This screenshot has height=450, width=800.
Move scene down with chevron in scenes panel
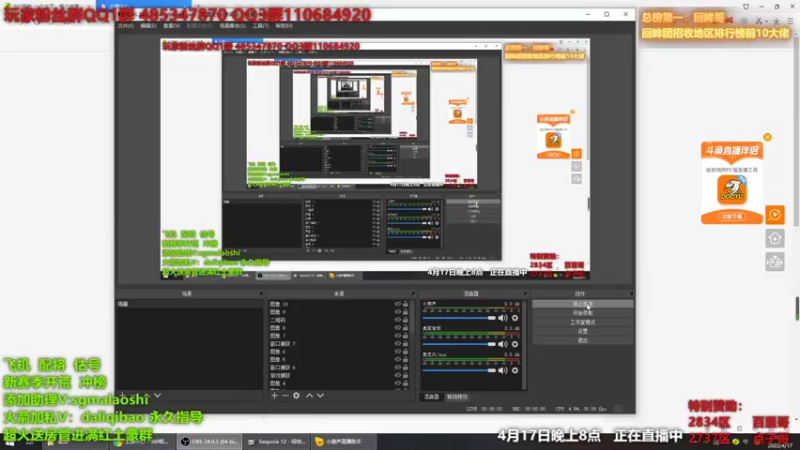tap(158, 395)
